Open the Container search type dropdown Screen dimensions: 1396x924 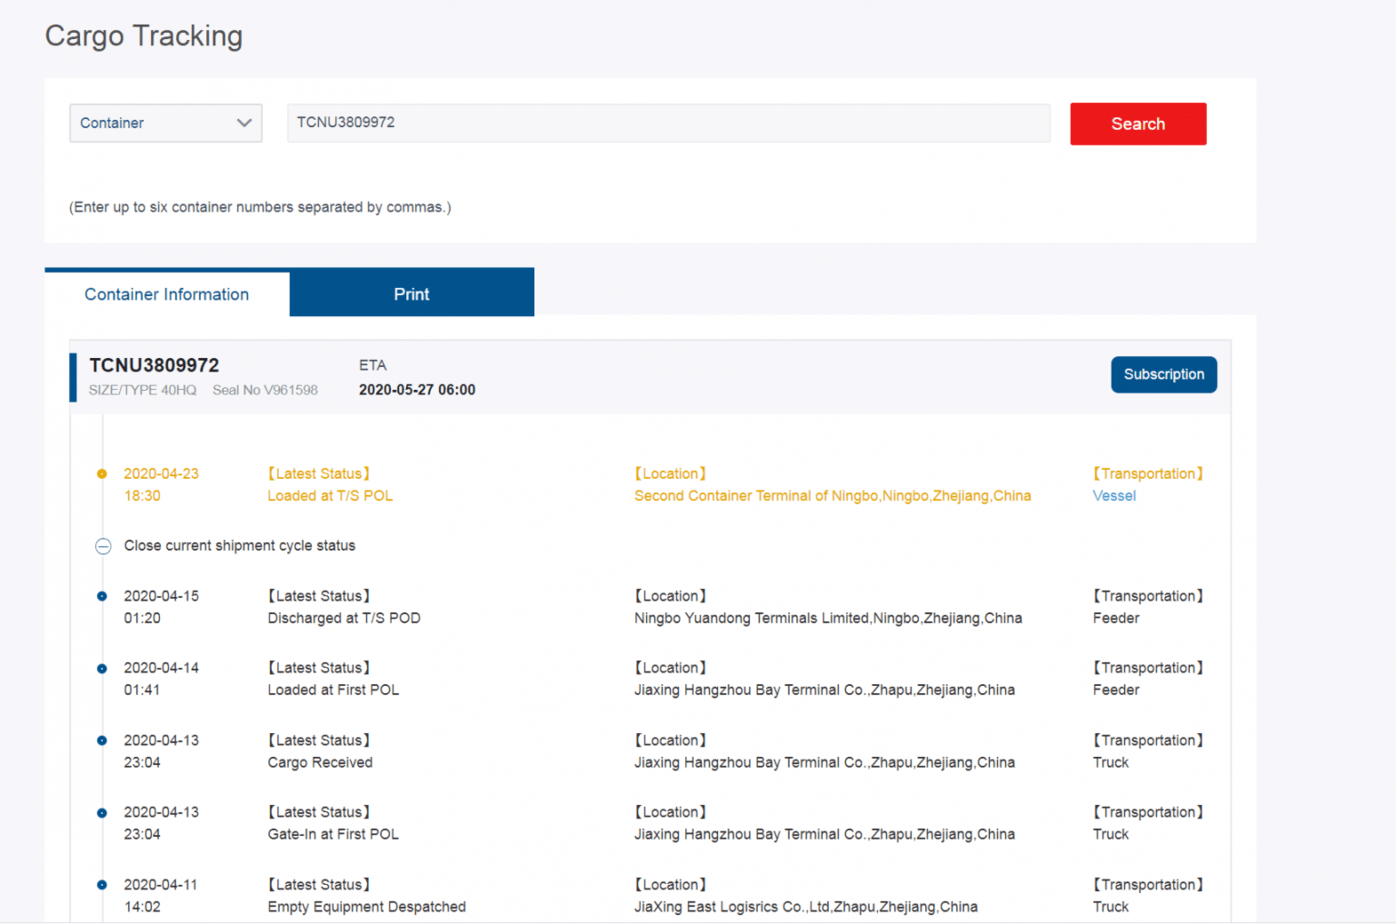point(165,123)
